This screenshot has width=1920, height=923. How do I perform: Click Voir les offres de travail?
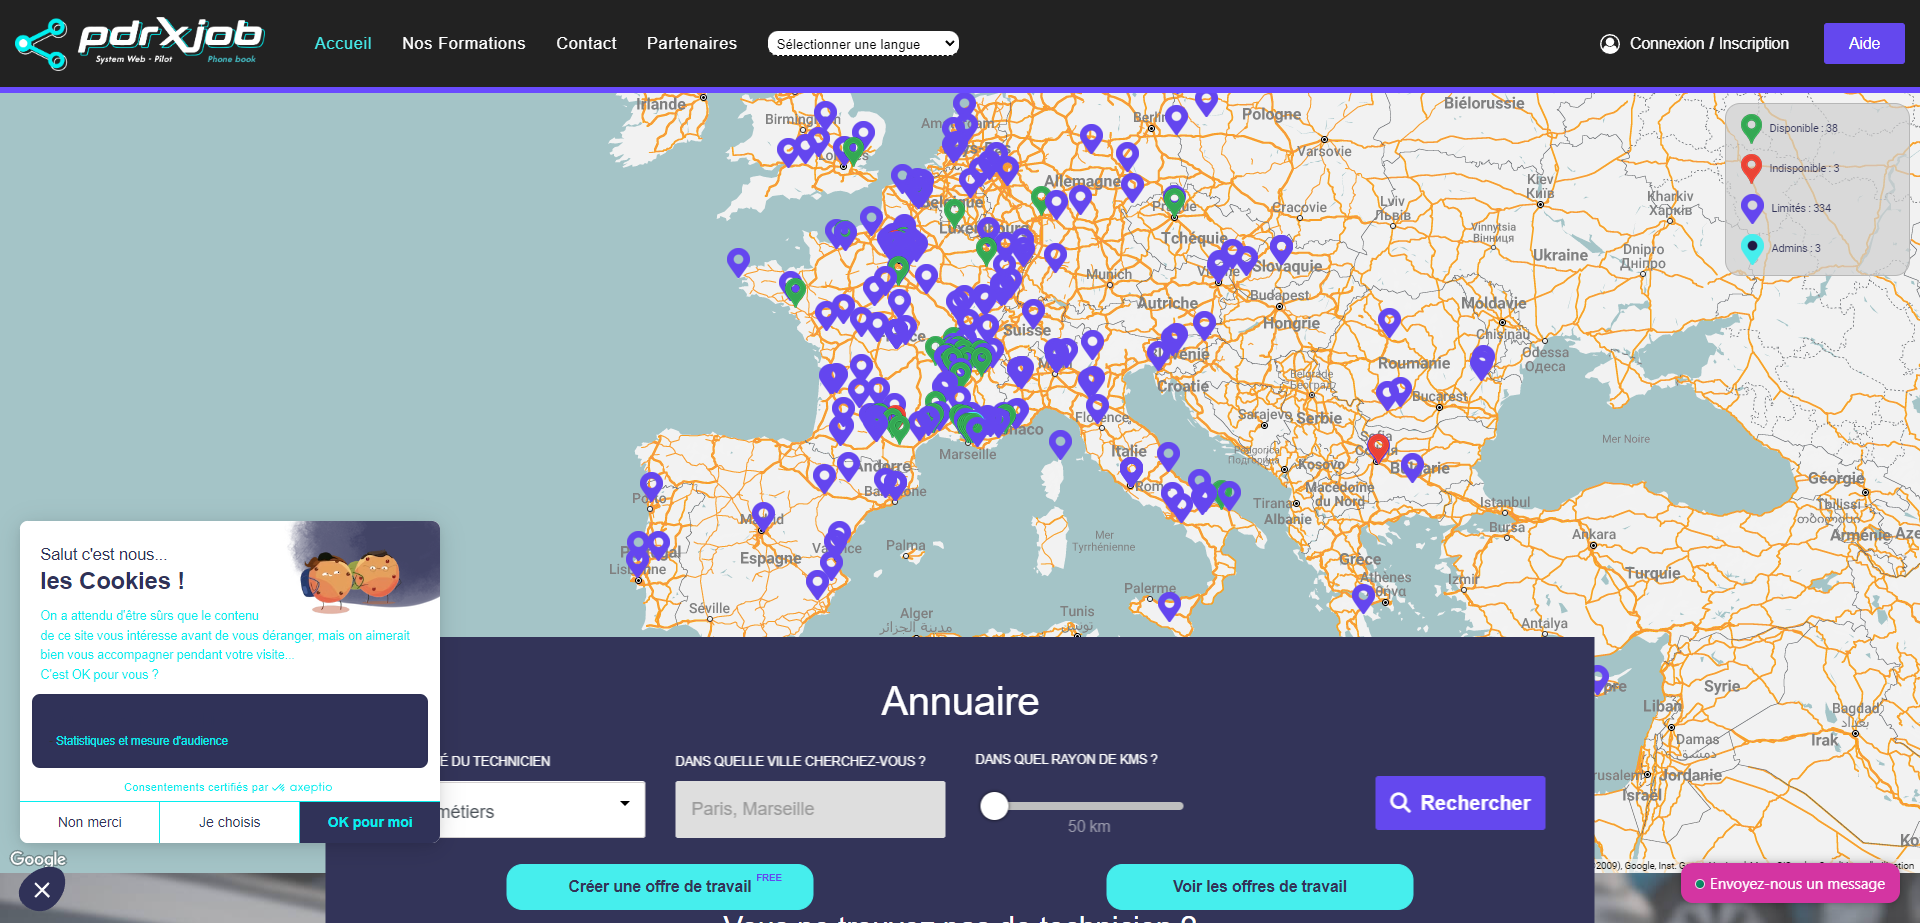[x=1259, y=887]
